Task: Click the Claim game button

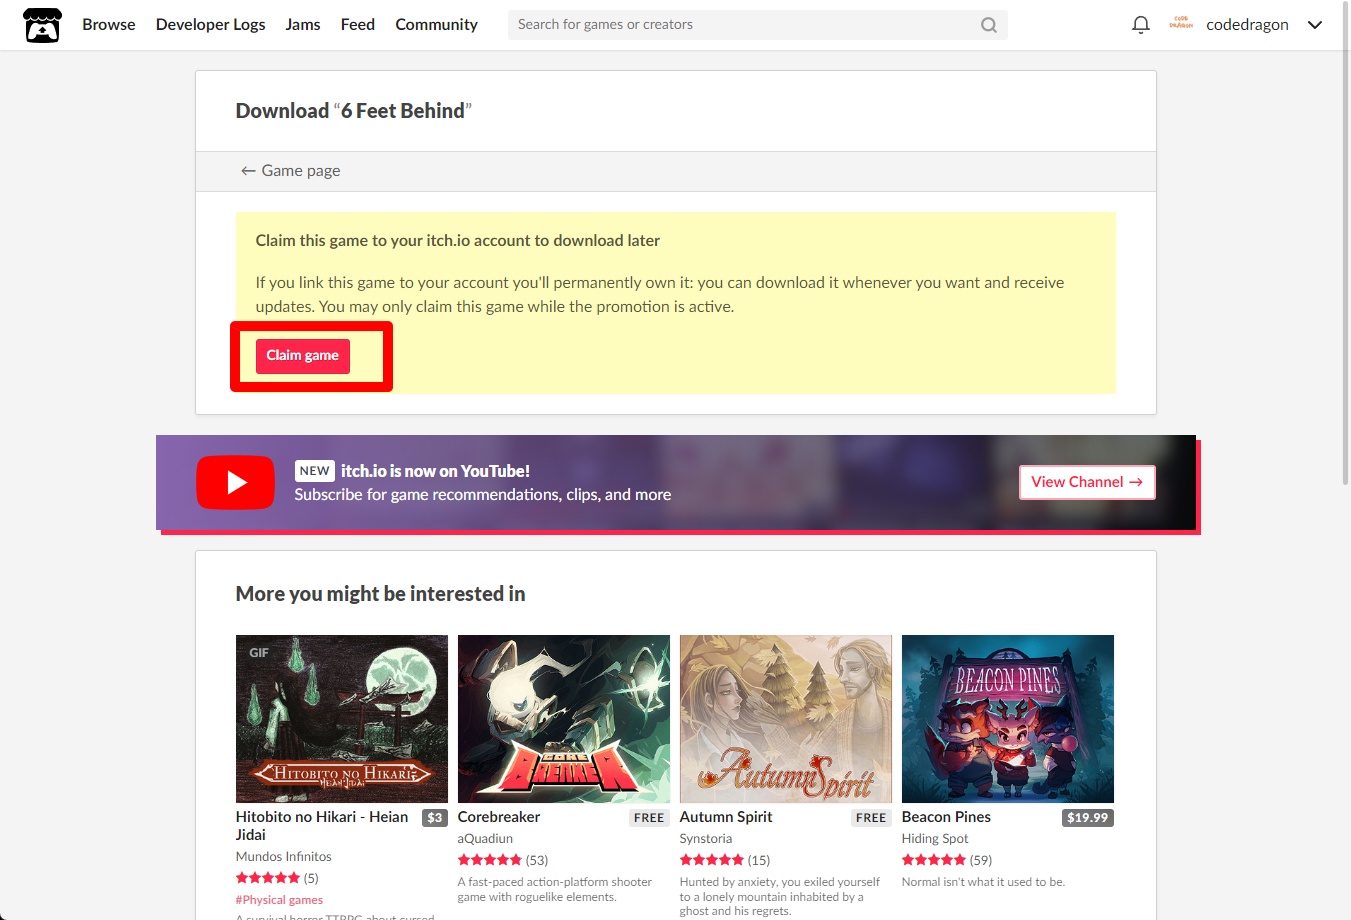Action: pyautogui.click(x=303, y=356)
